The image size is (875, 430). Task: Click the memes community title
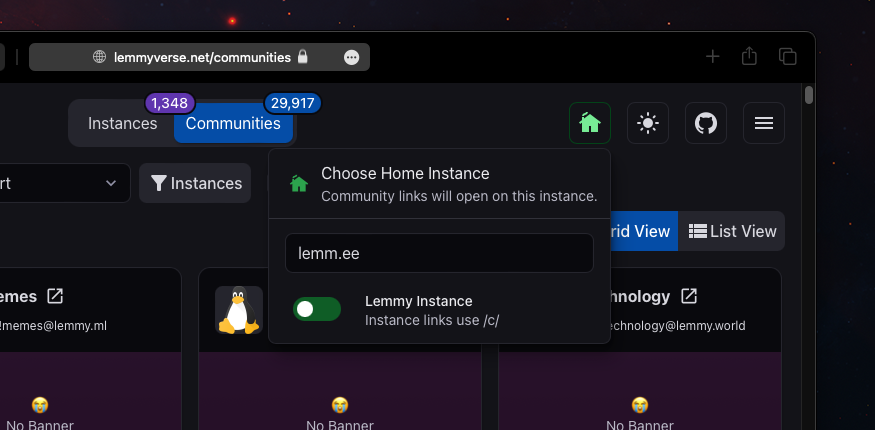pos(18,296)
